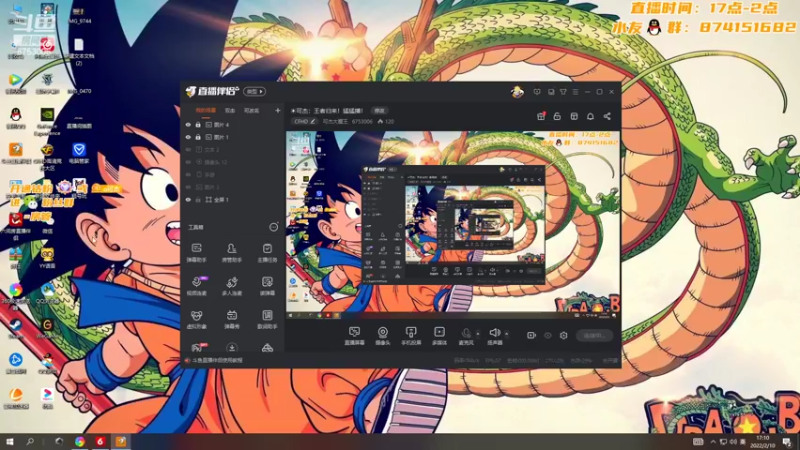Edit the stream quality pill with pencil

305,121
